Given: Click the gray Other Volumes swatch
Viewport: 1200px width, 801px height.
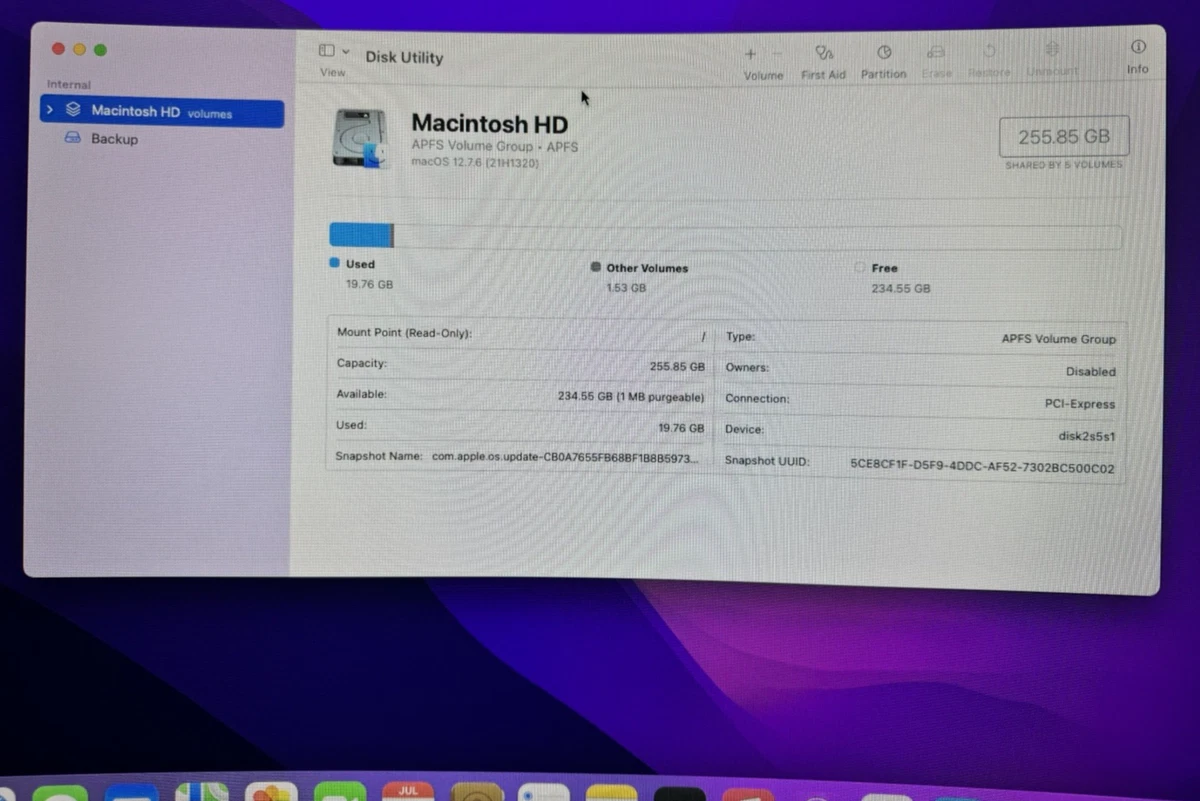Looking at the screenshot, I should tap(596, 267).
